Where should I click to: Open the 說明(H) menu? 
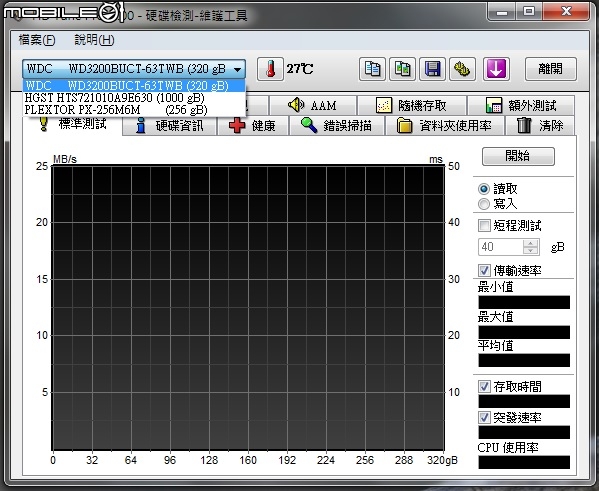[94, 40]
